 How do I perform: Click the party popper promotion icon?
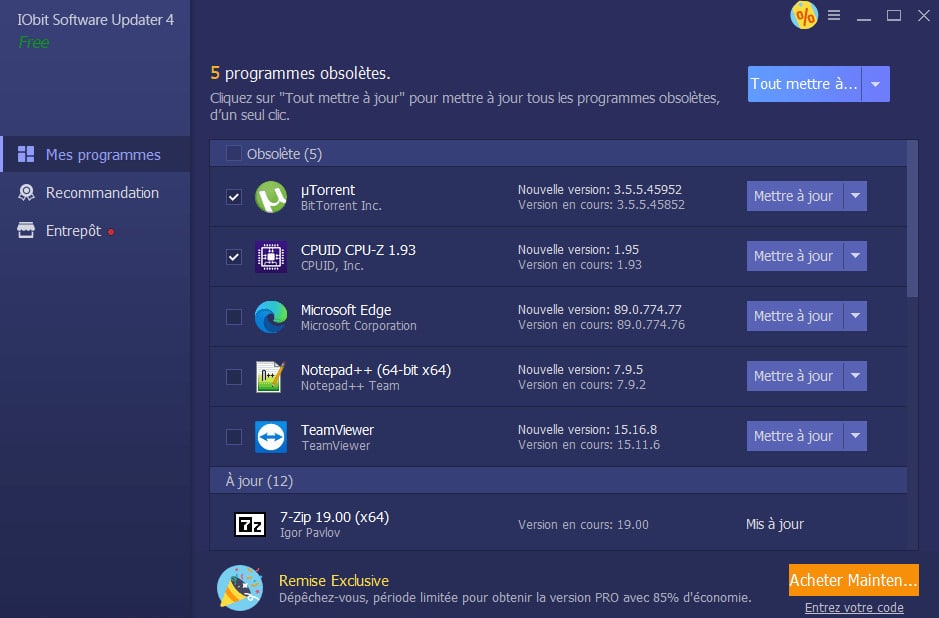240,588
